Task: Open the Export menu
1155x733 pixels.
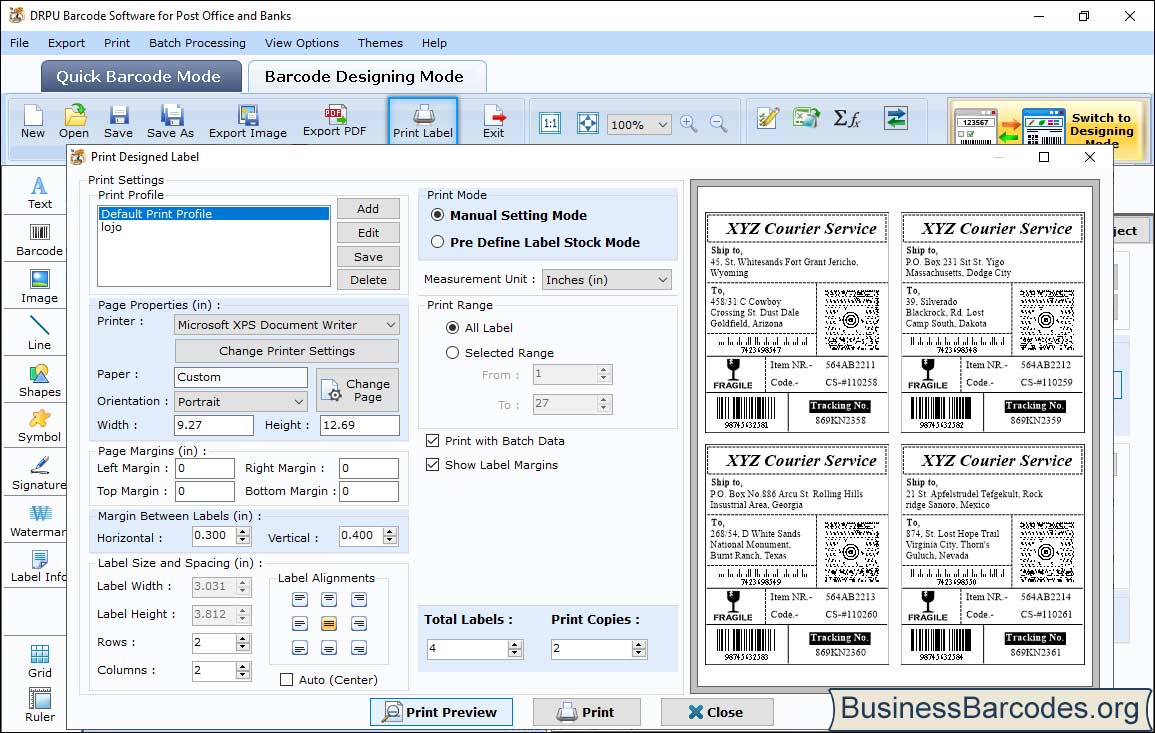Action: pos(66,43)
